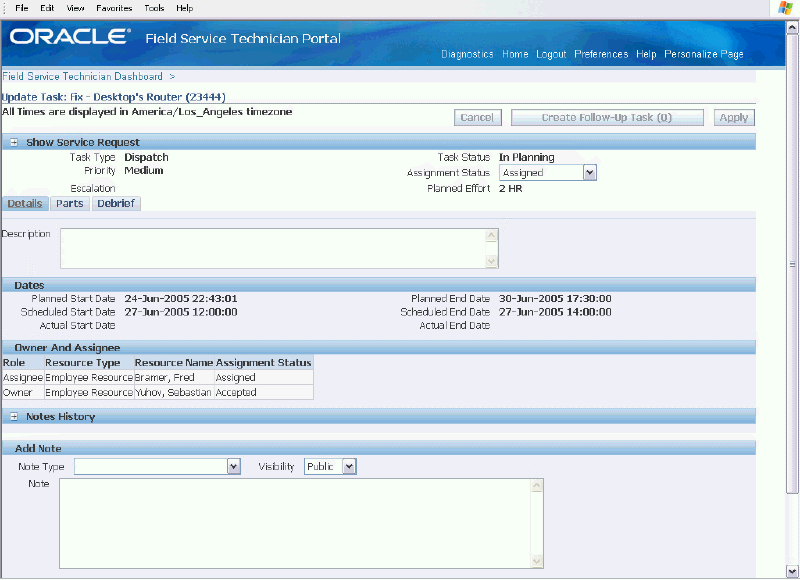Open the Assignment Status dropdown
This screenshot has height=580, width=800.
click(589, 172)
